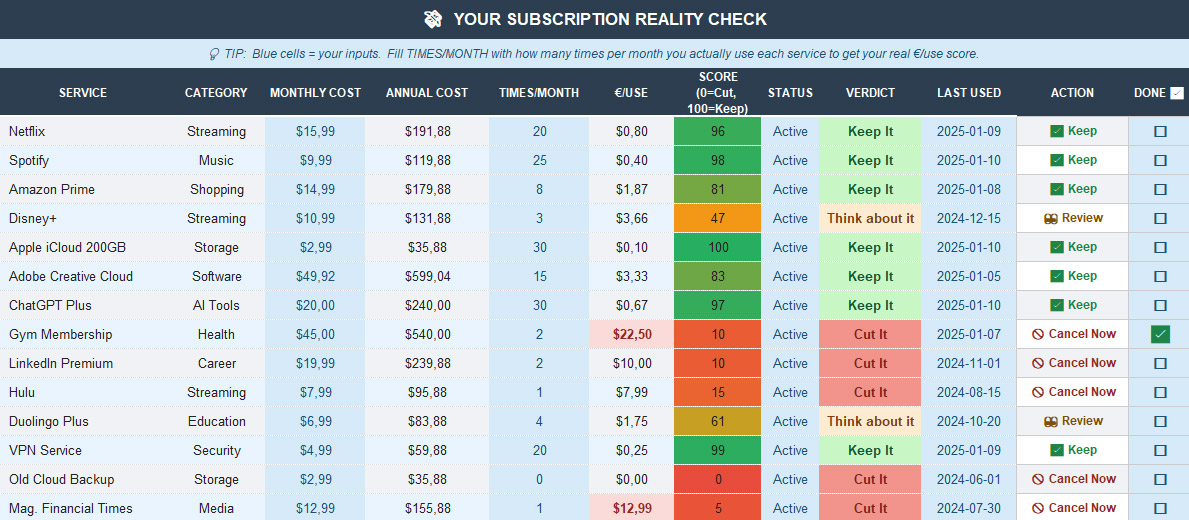Tick the Done checkbox for Amazon Prime
This screenshot has width=1189, height=520.
coord(1160,190)
